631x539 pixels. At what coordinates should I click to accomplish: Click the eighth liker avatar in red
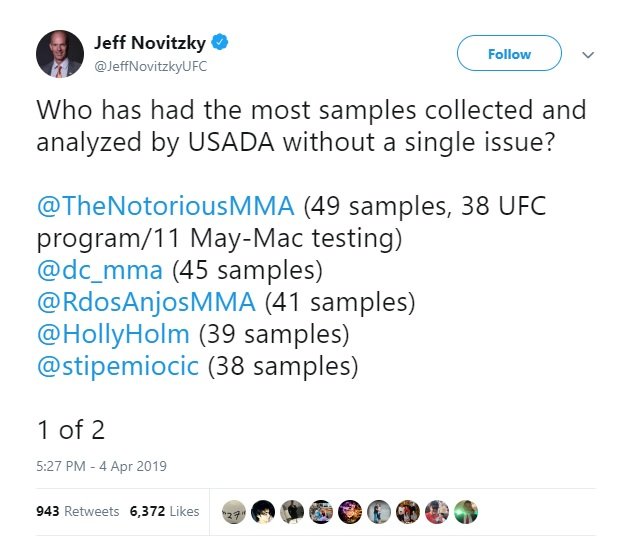437,511
